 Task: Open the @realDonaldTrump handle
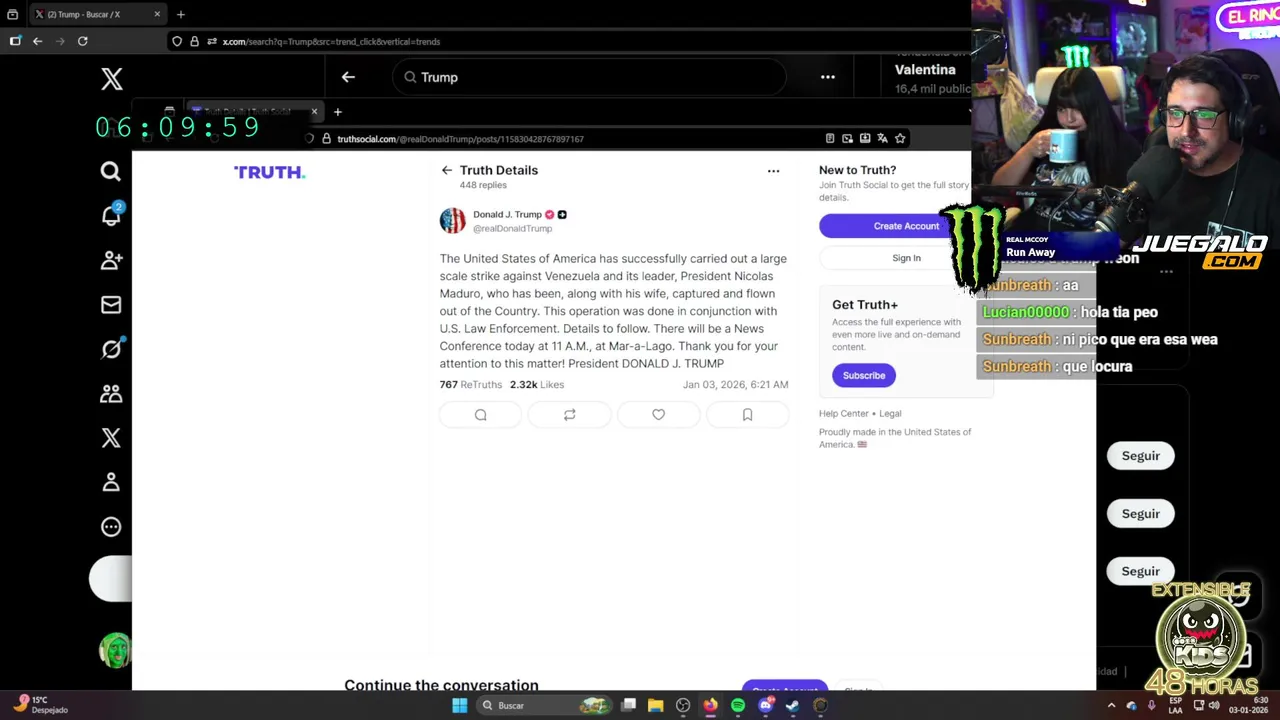[x=512, y=229]
